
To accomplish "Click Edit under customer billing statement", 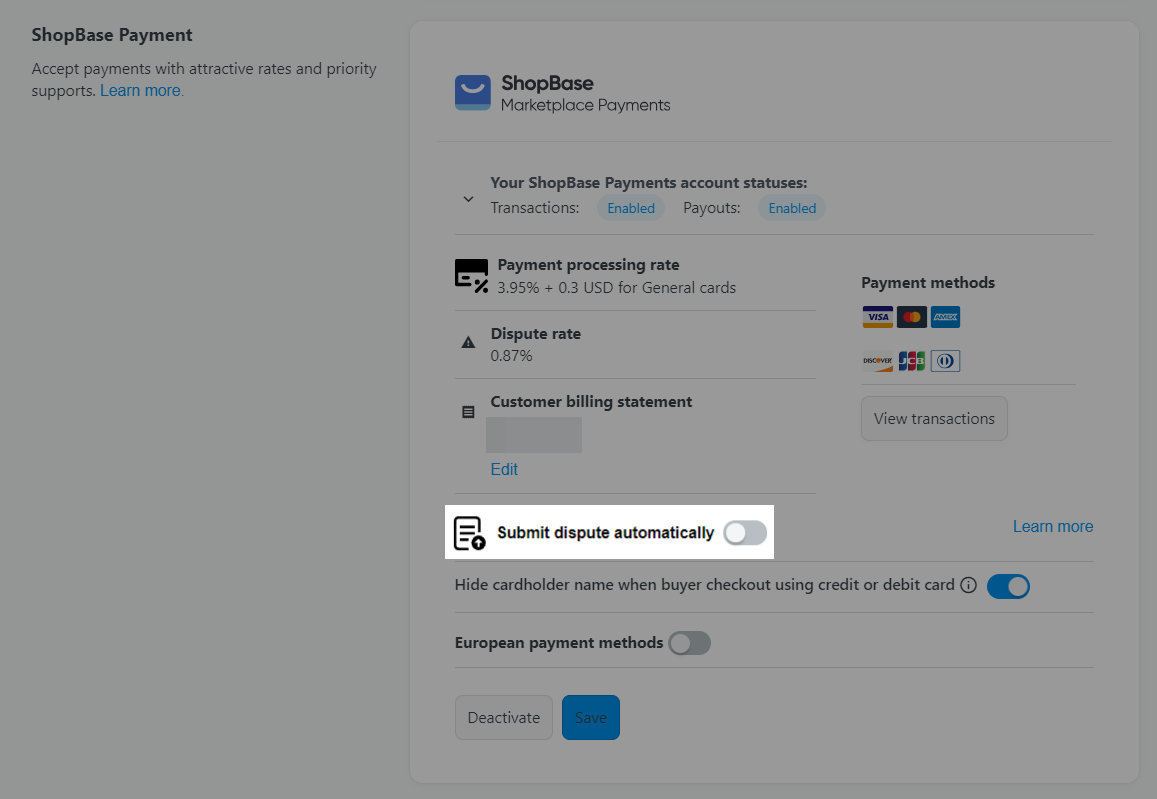I will tap(504, 469).
